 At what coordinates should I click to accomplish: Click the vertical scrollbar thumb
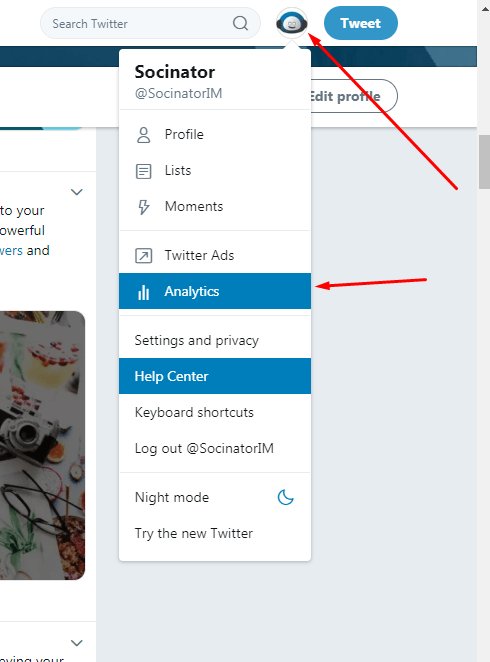coord(484,162)
